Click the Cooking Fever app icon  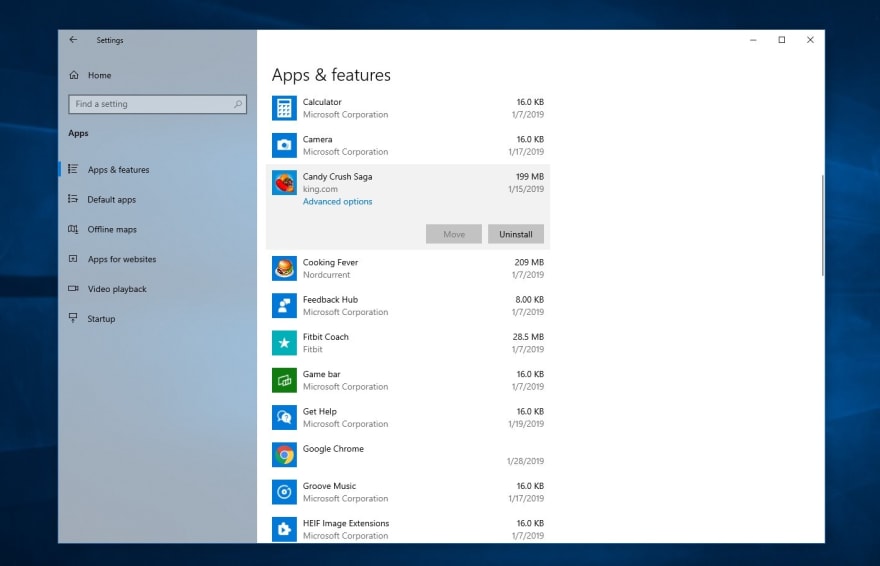284,268
